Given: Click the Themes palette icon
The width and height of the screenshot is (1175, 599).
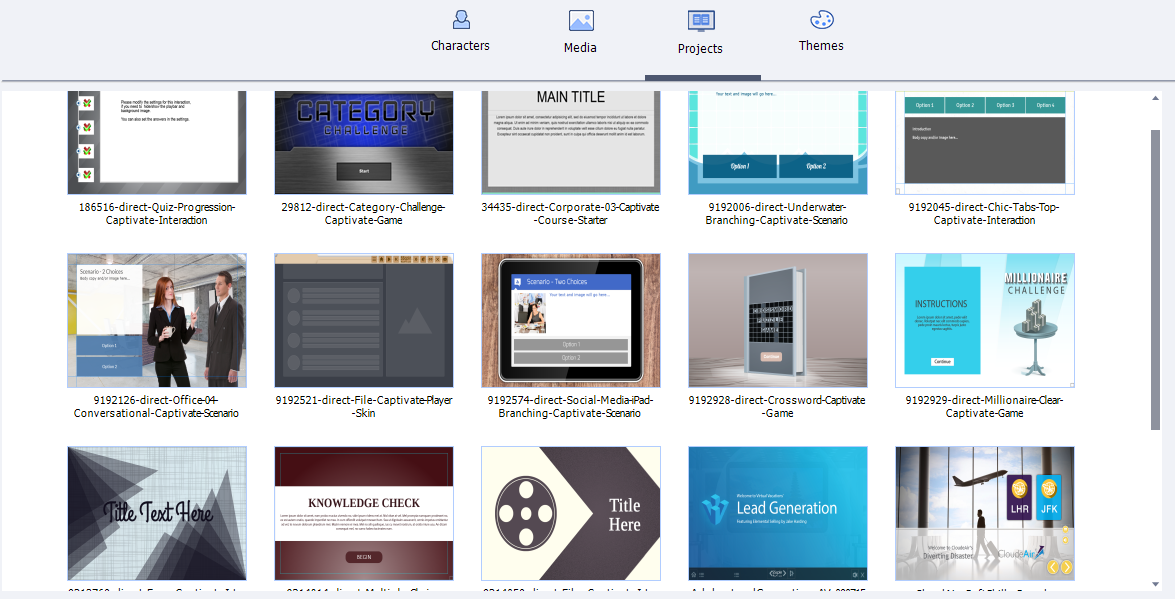Looking at the screenshot, I should tap(821, 19).
